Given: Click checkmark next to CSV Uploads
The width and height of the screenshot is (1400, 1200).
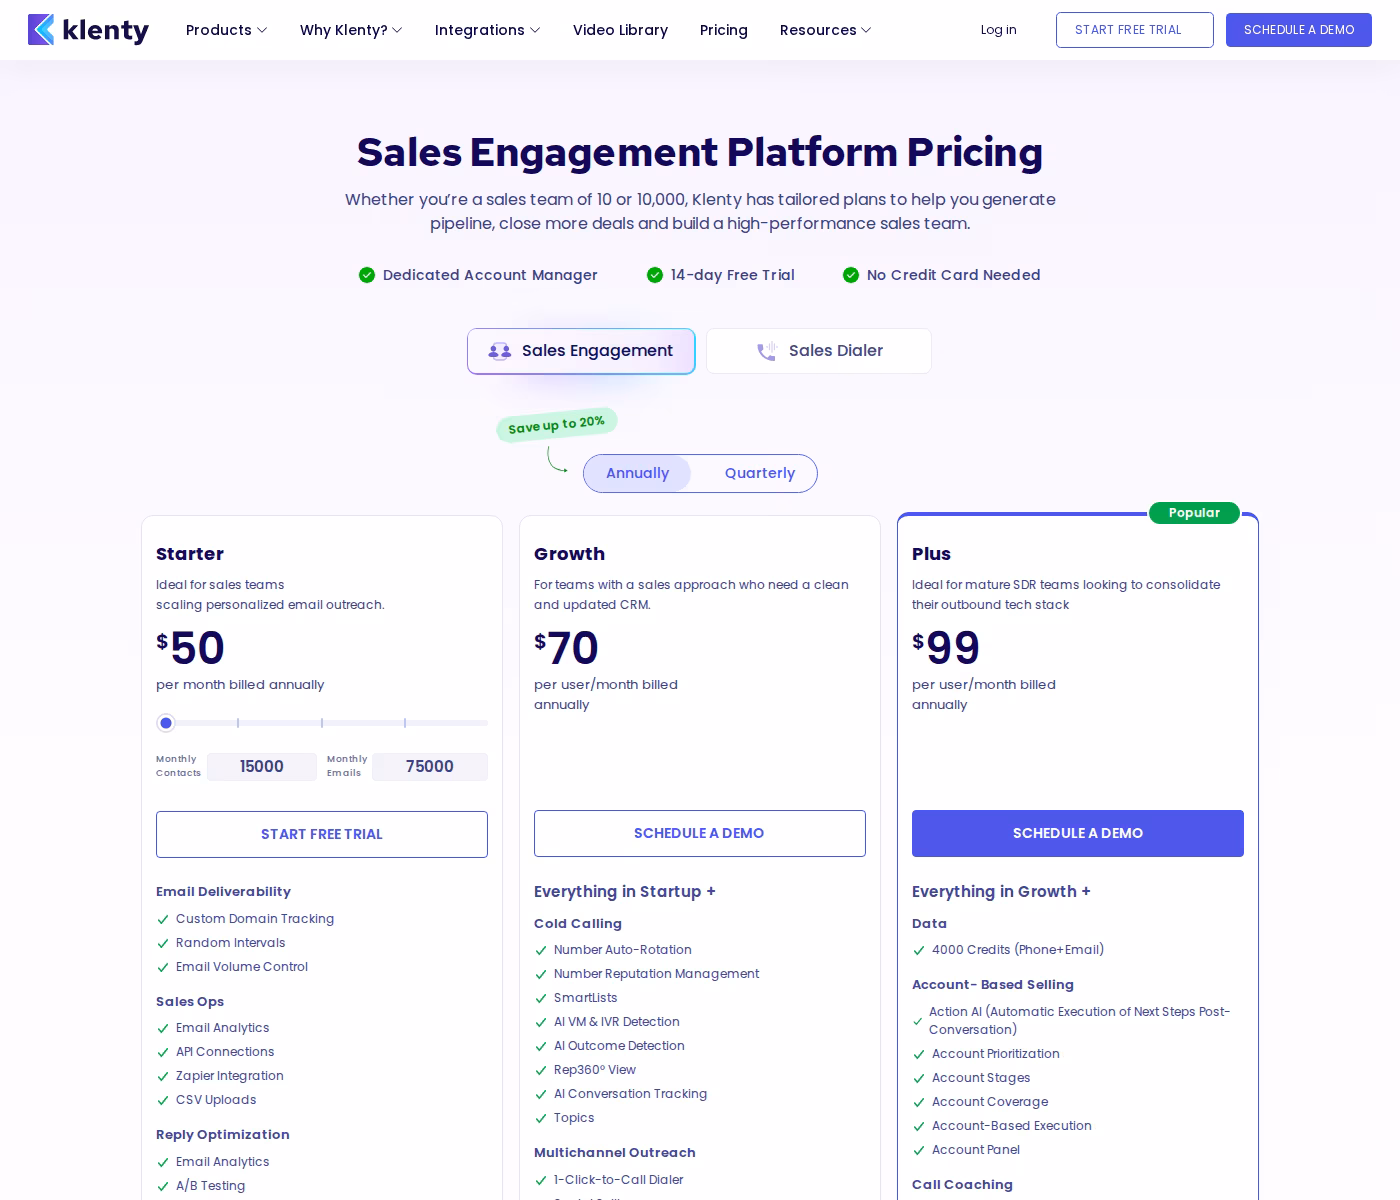Looking at the screenshot, I should point(163,1100).
